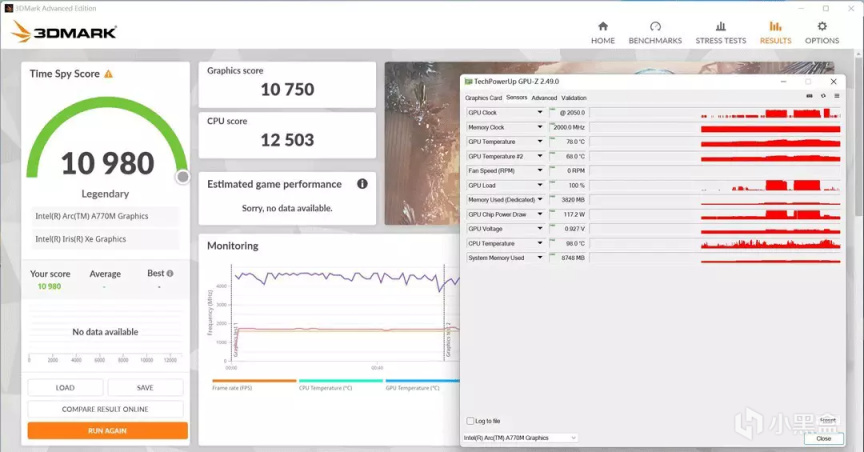The width and height of the screenshot is (864, 452).
Task: Click the GPU Clock history graph
Action: [715, 112]
